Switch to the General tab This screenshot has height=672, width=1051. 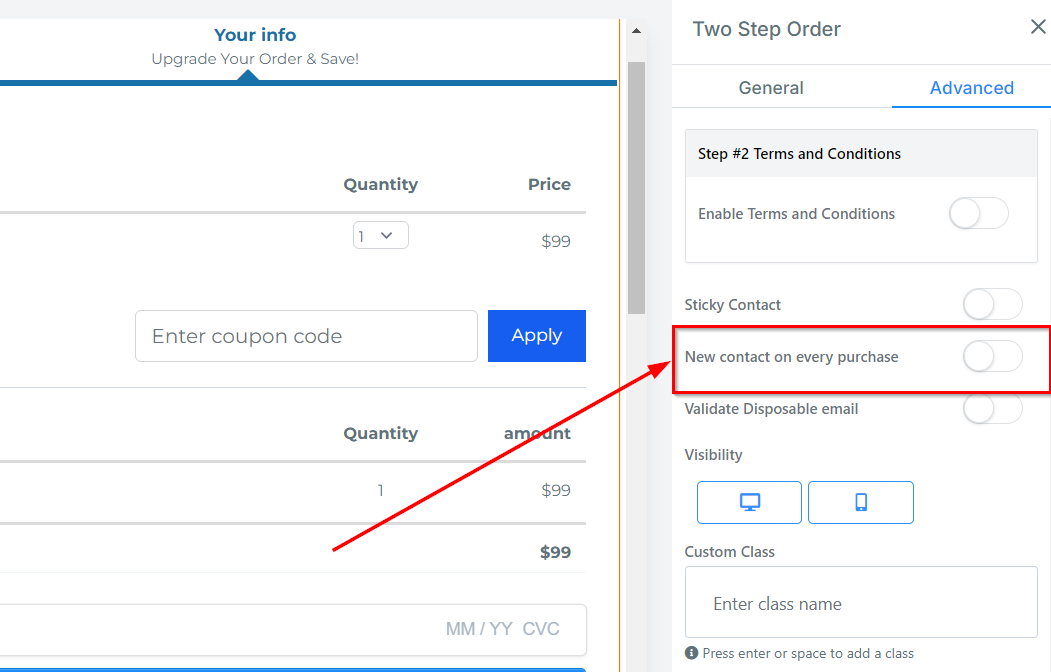(x=771, y=88)
